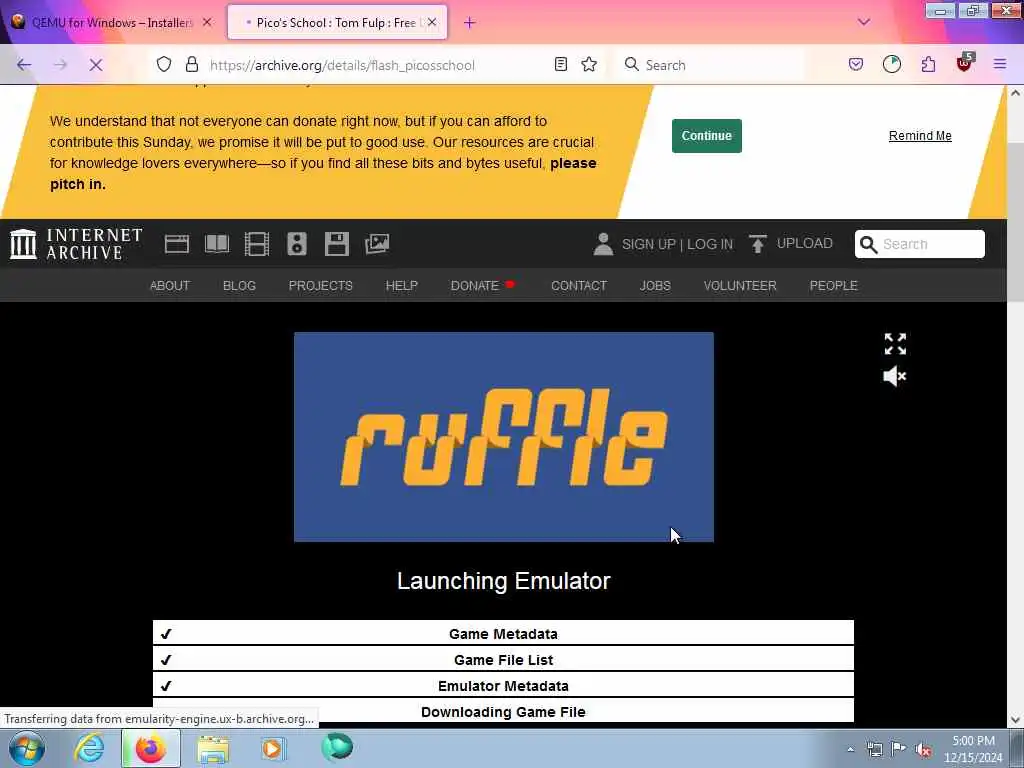1024x768 pixels.
Task: Switch to QEMU for Windows tab
Action: click(112, 22)
